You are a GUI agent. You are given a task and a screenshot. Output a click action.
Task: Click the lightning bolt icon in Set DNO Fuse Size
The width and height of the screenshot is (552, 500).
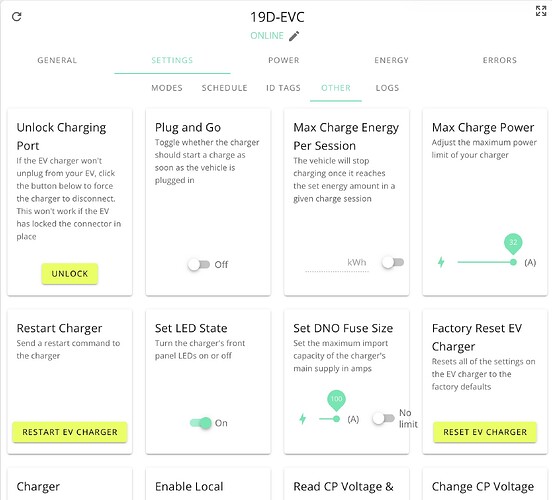(x=302, y=419)
